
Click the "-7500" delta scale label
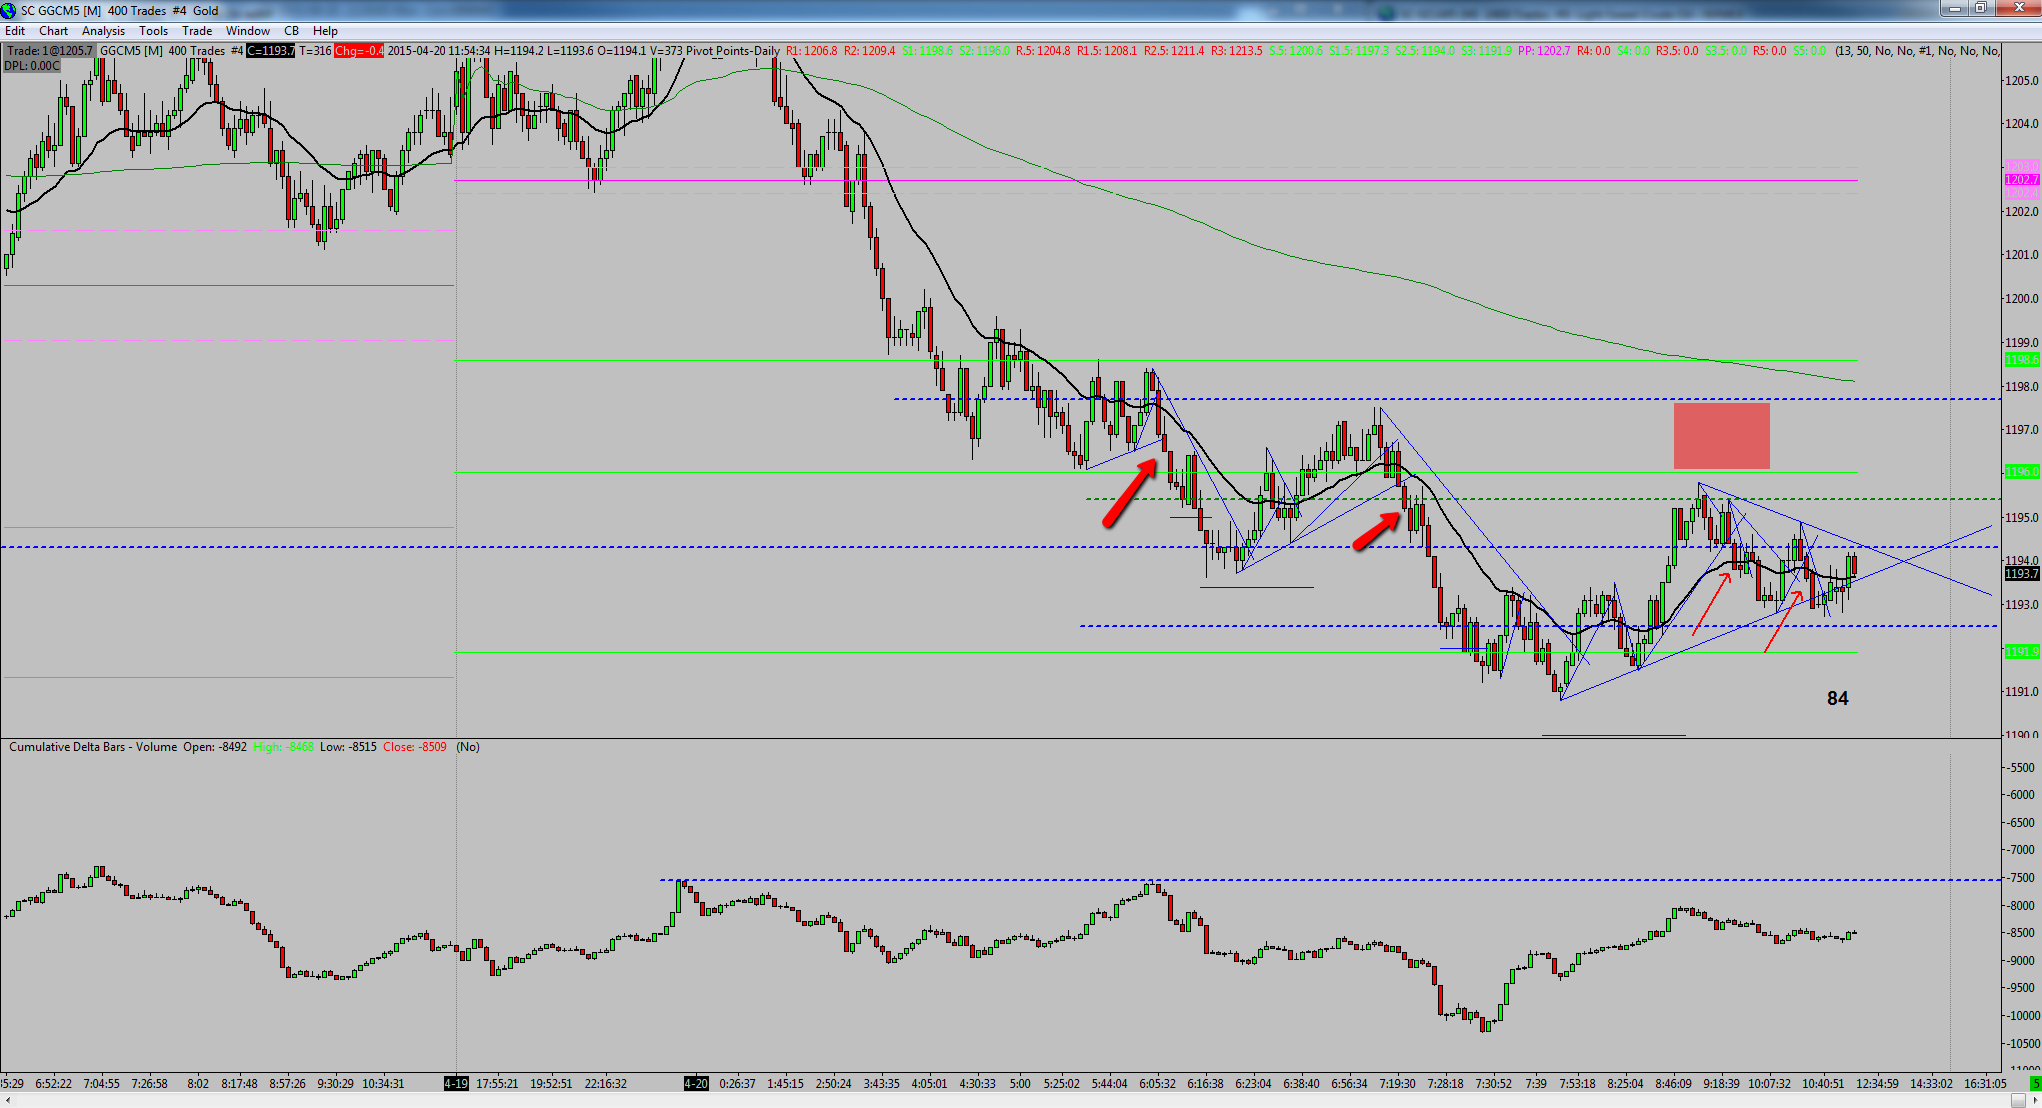pyautogui.click(x=2021, y=878)
